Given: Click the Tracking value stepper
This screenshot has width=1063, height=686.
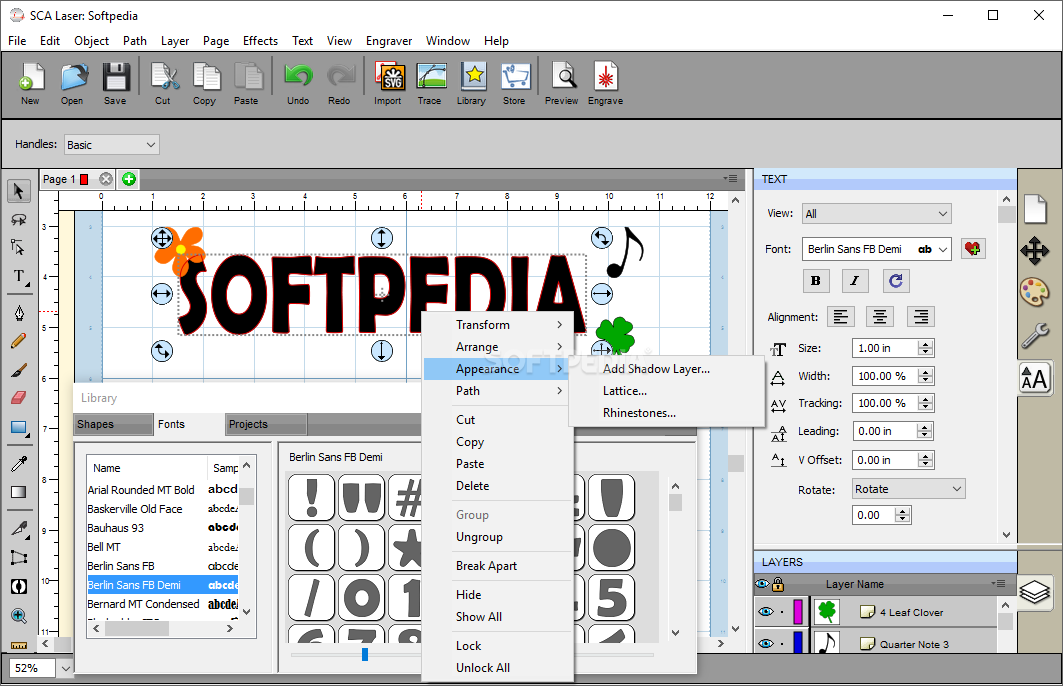Looking at the screenshot, I should pos(925,403).
